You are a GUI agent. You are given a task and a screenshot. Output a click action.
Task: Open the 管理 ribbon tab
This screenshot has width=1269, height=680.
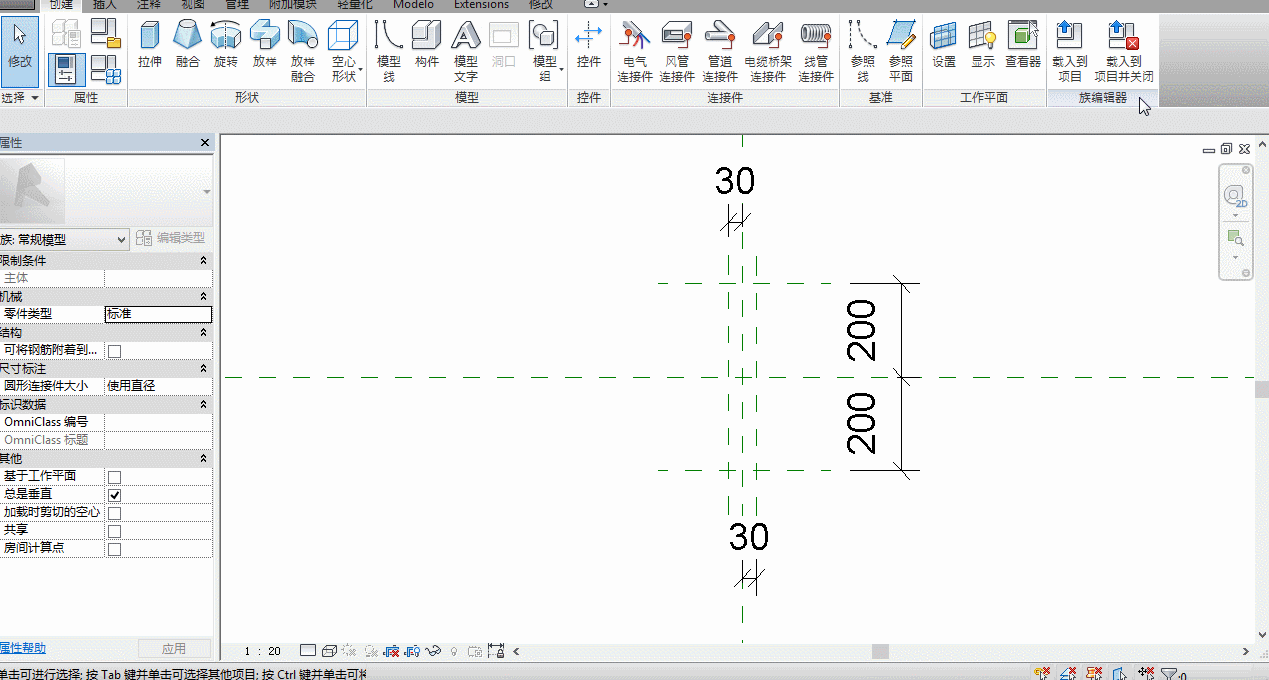coord(238,5)
